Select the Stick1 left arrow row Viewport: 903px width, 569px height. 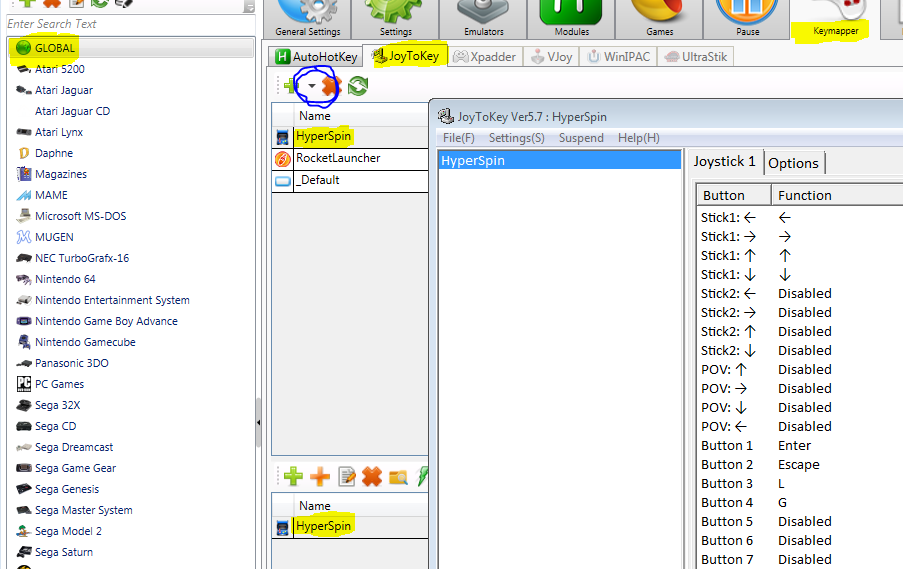(800, 218)
